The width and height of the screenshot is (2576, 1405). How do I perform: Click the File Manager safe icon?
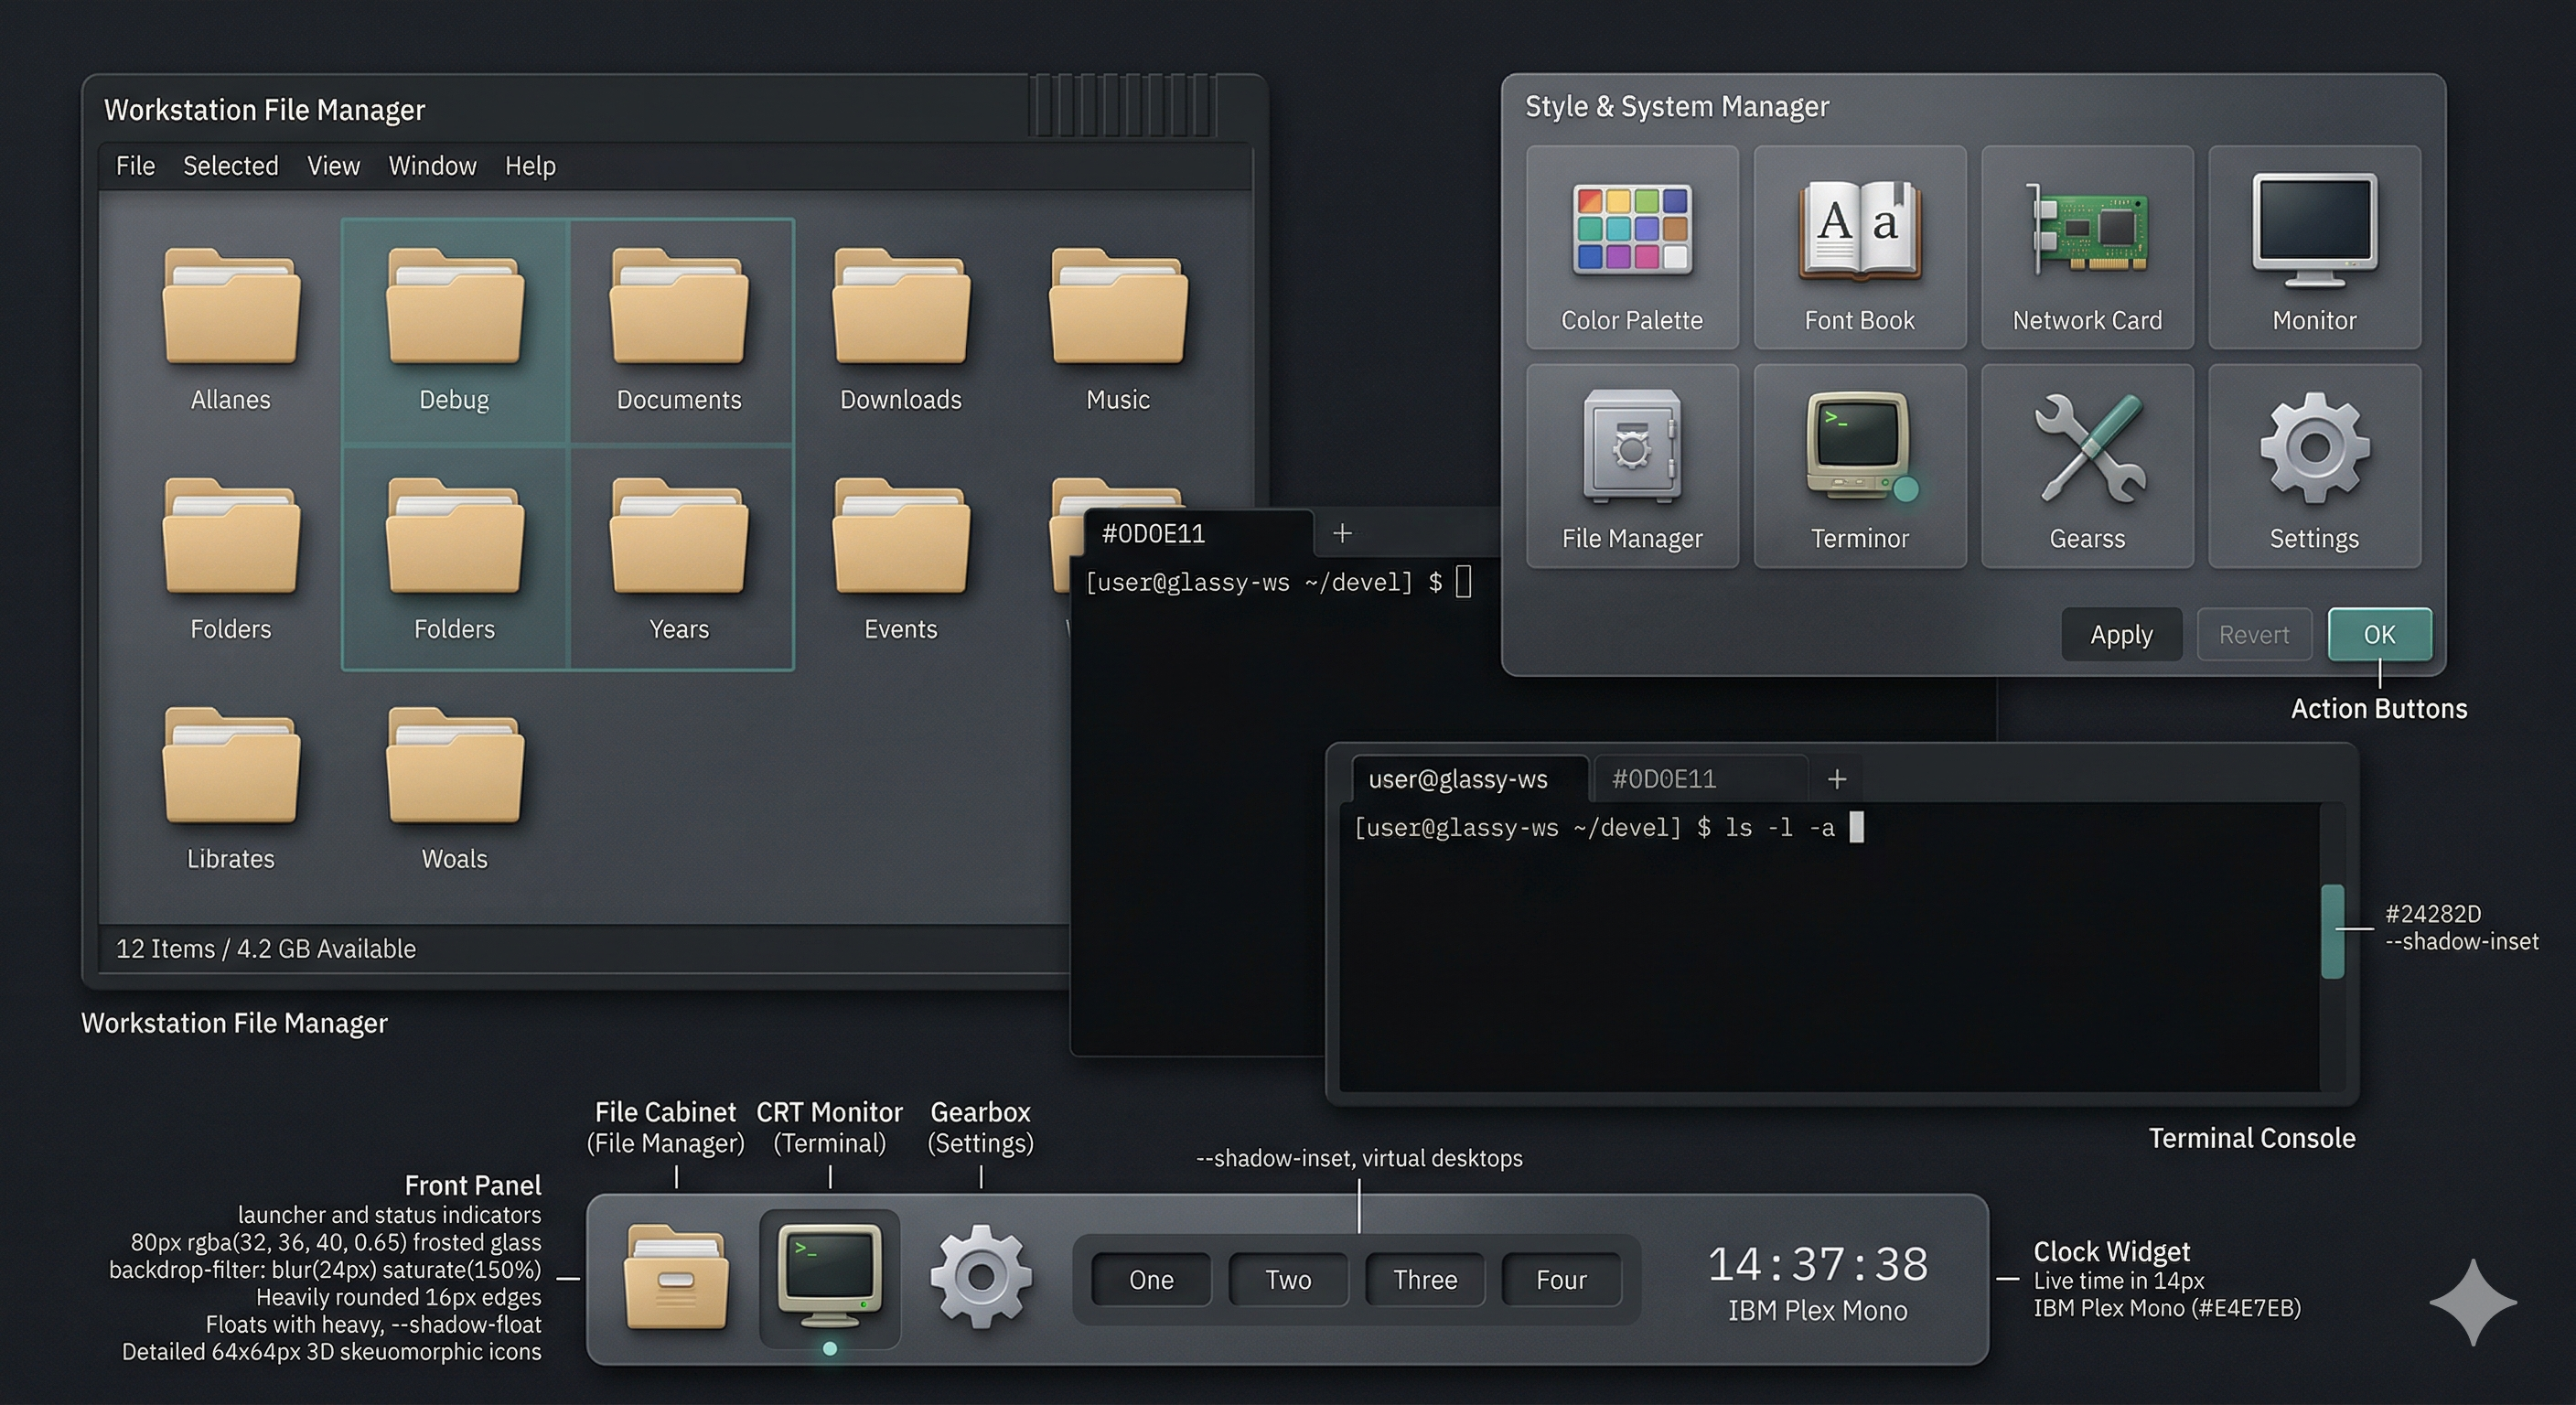1631,465
